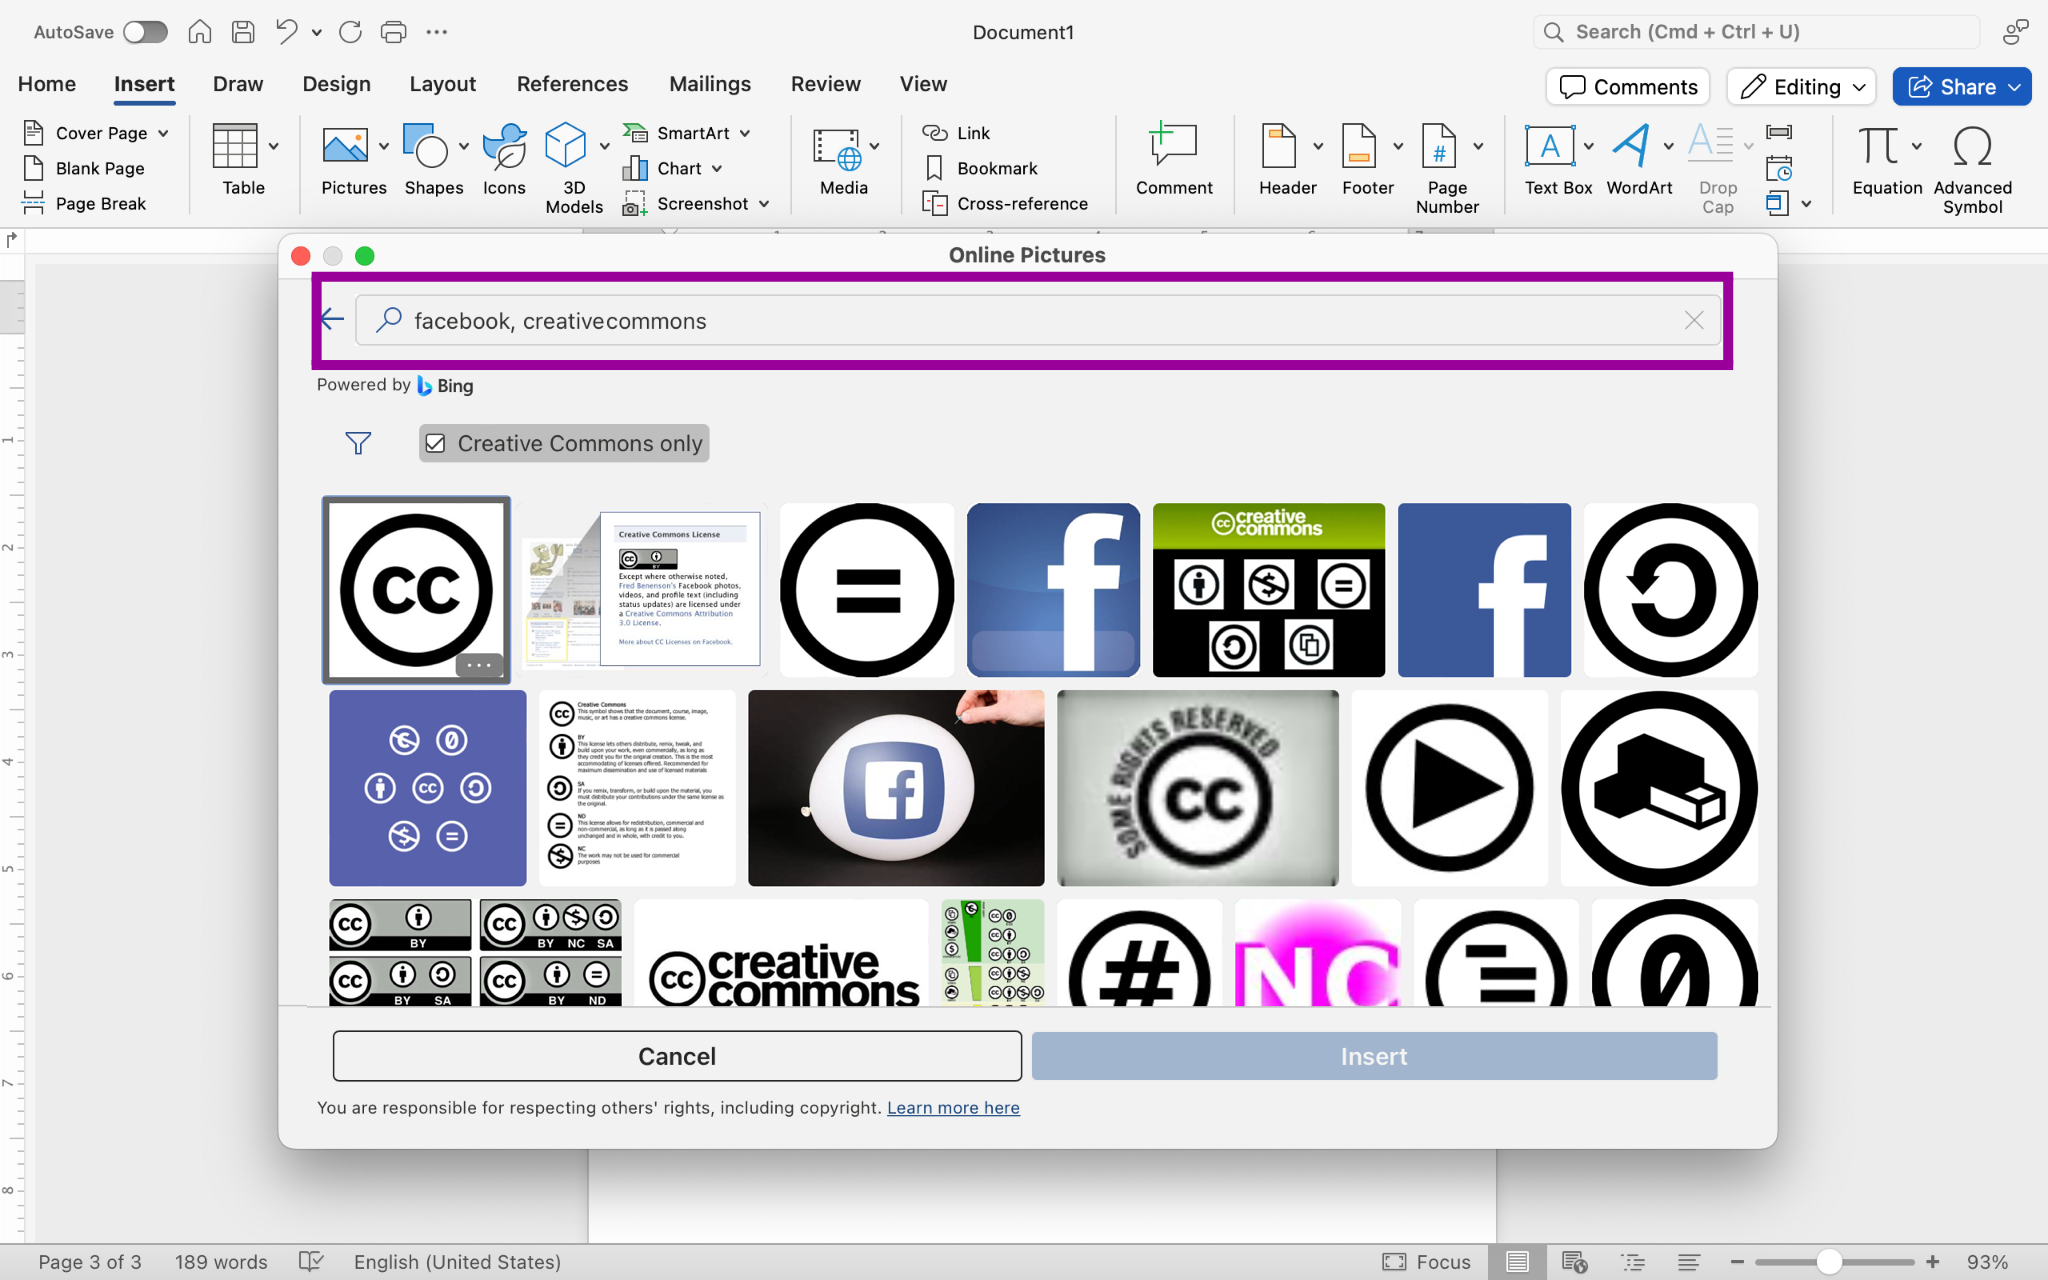Click the zoom out minus button
The height and width of the screenshot is (1280, 2048).
(x=1737, y=1262)
